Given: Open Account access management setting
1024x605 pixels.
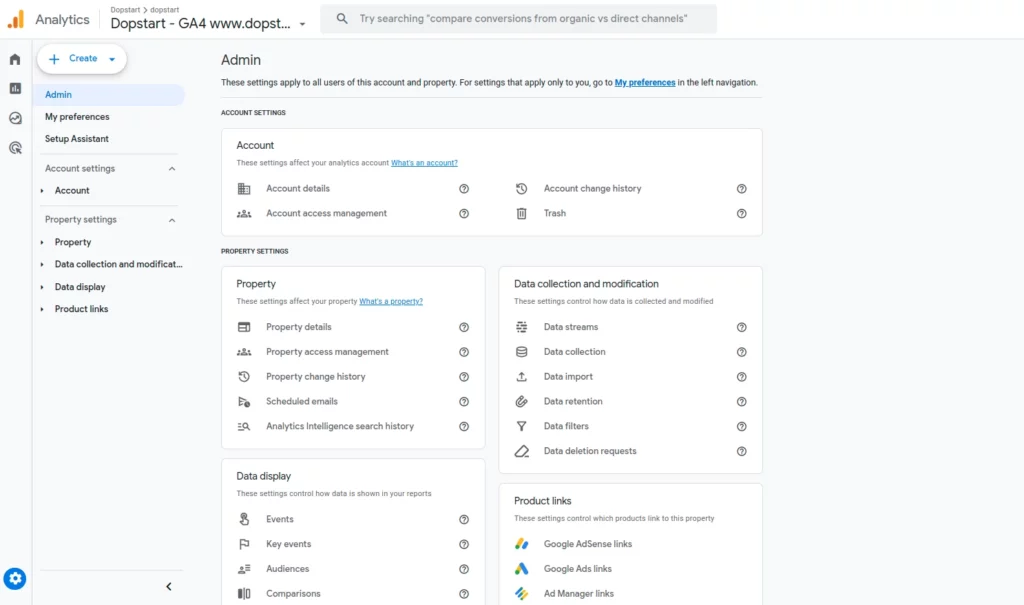Looking at the screenshot, I should (x=326, y=213).
